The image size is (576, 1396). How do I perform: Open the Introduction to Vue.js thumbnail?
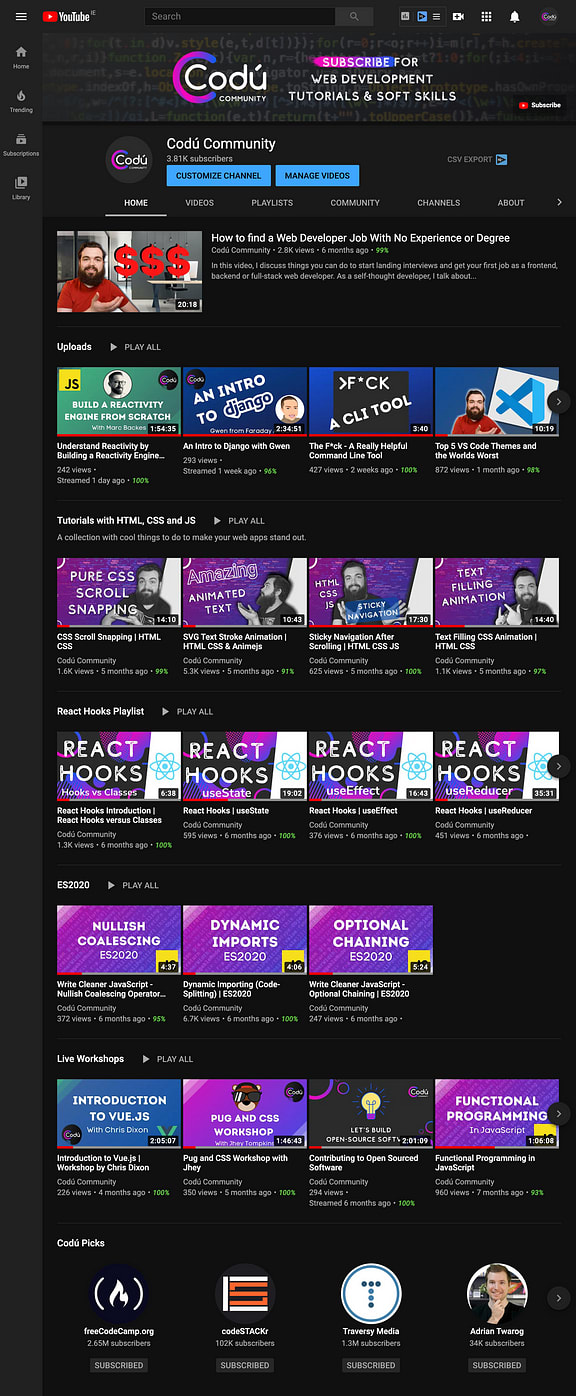[119, 1114]
